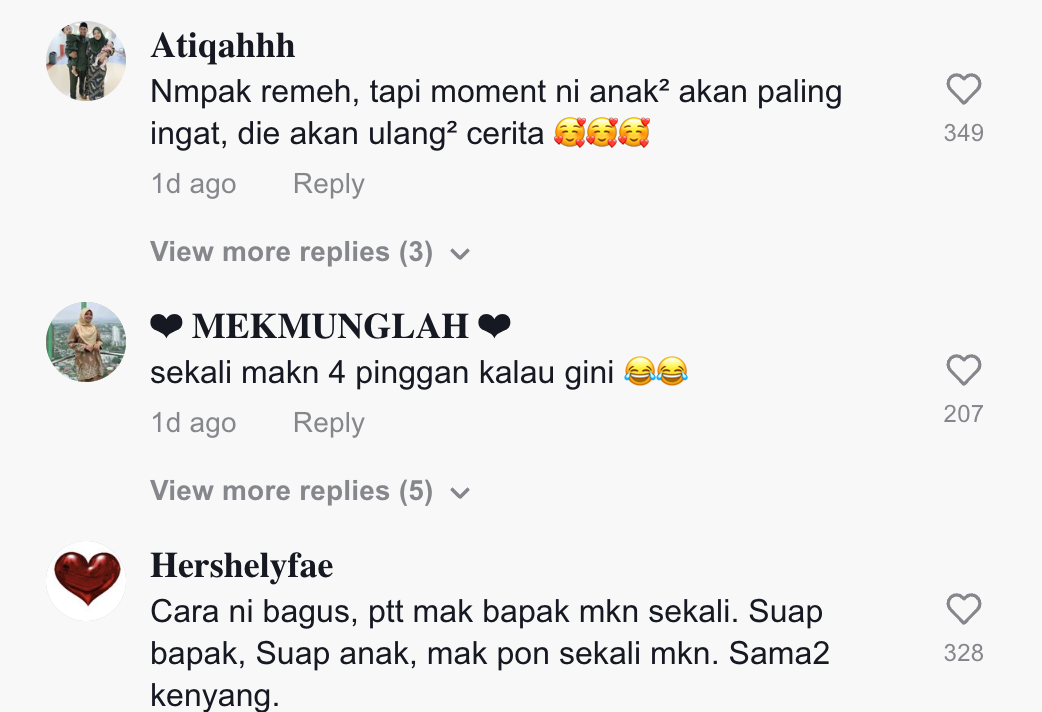This screenshot has height=712, width=1042.
Task: Open Atiqahhh's family profile picture
Action: [x=86, y=61]
